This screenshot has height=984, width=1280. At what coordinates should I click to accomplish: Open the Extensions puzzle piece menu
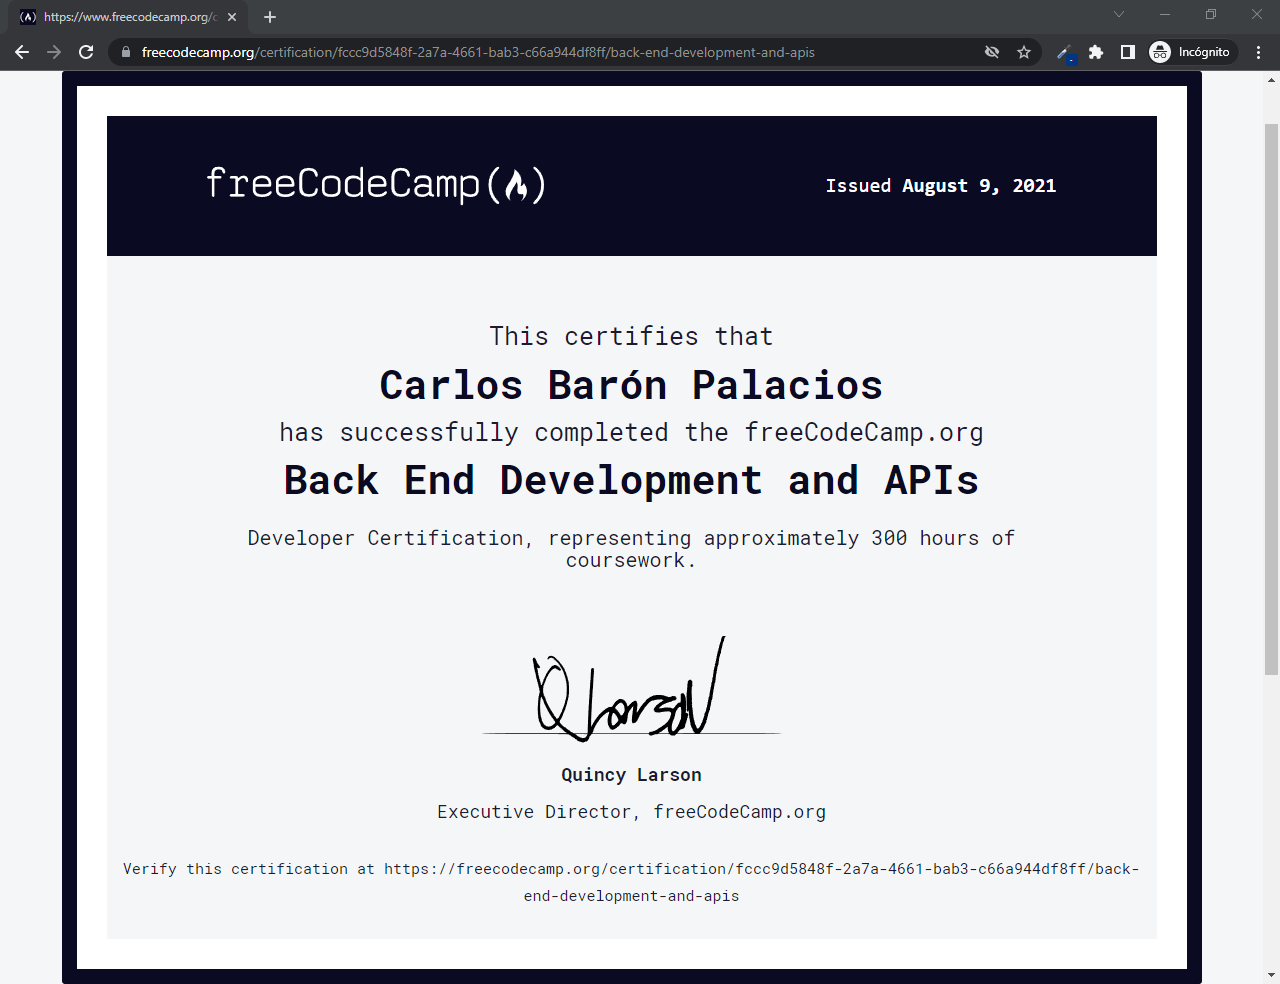(1096, 52)
